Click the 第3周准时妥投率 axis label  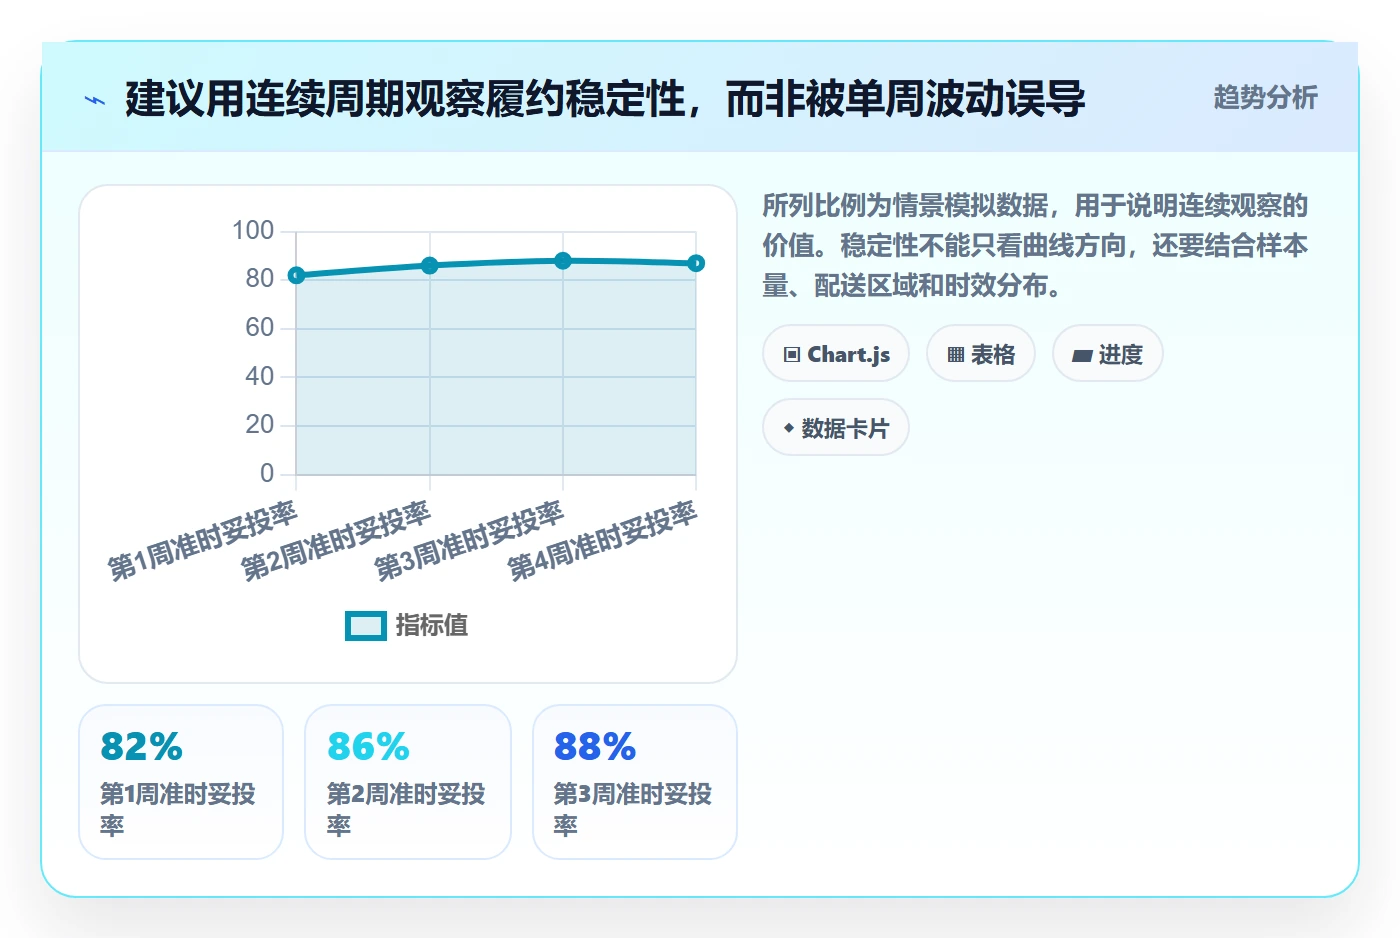(469, 540)
